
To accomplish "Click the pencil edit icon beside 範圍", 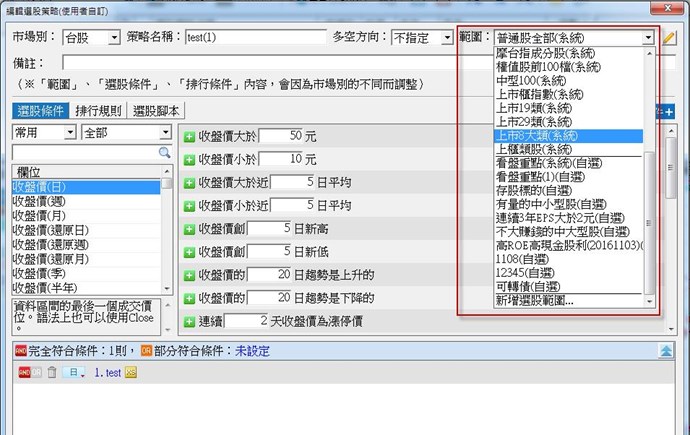I will [x=670, y=37].
